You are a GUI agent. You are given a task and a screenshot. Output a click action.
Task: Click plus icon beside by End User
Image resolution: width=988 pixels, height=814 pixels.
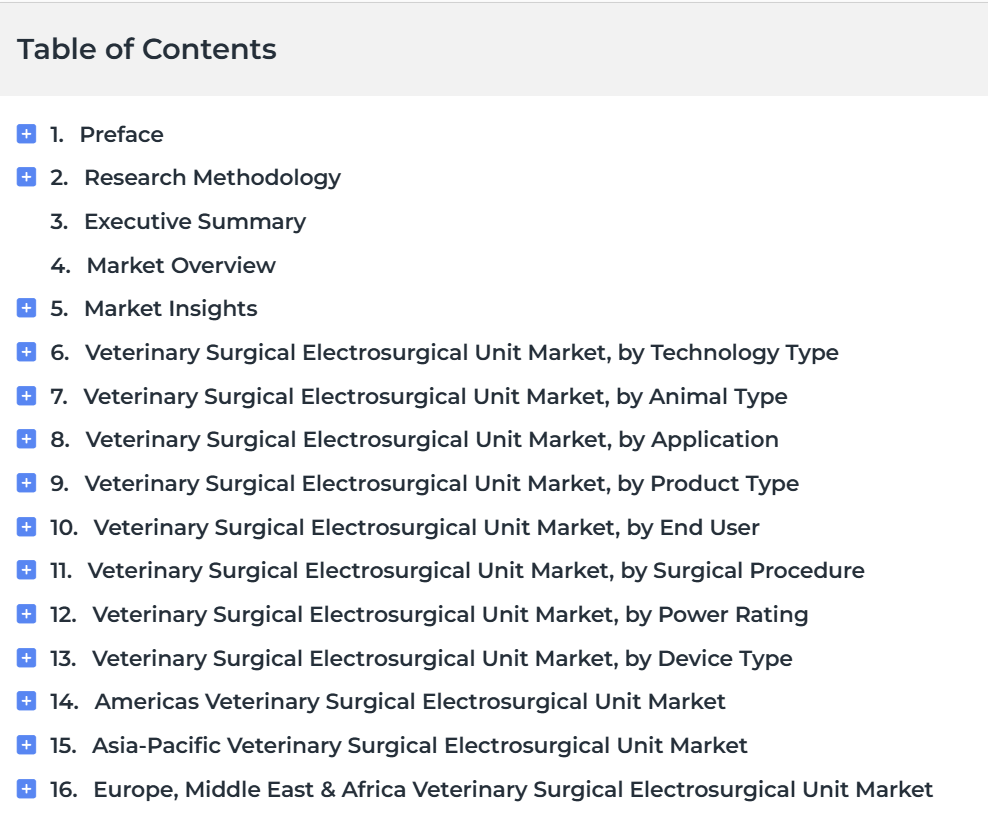click(x=26, y=527)
